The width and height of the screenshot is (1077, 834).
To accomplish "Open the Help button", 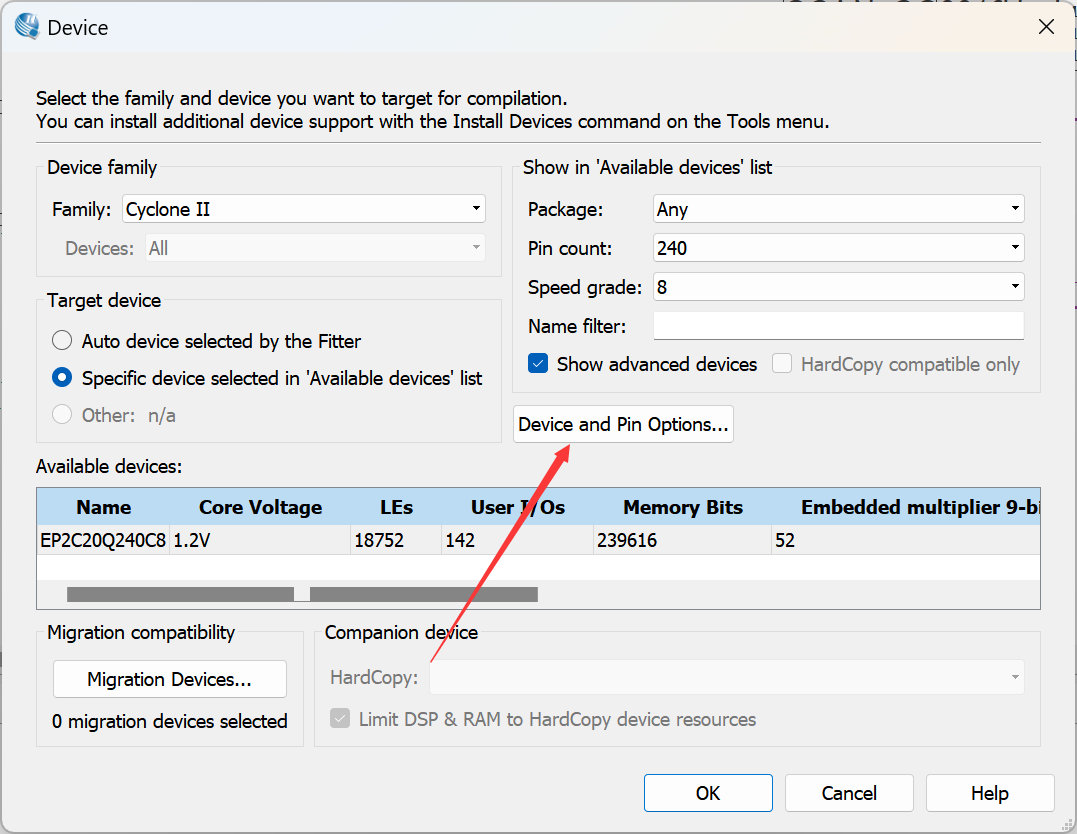I will coord(990,793).
